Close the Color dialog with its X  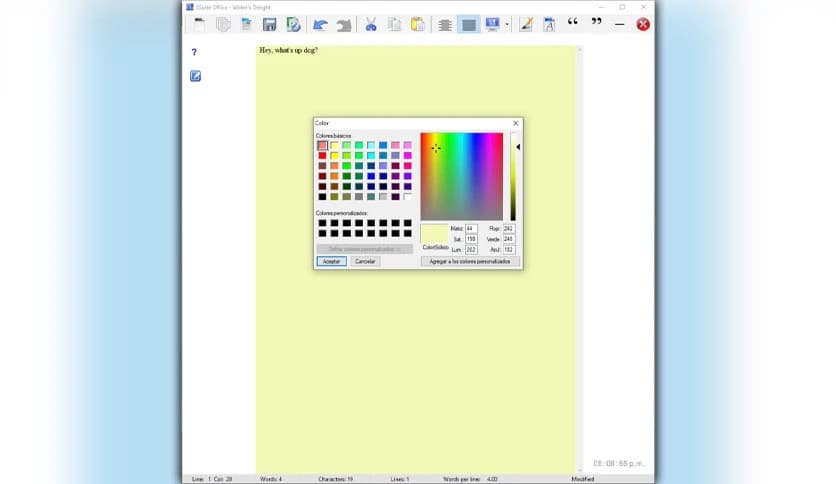(x=516, y=123)
